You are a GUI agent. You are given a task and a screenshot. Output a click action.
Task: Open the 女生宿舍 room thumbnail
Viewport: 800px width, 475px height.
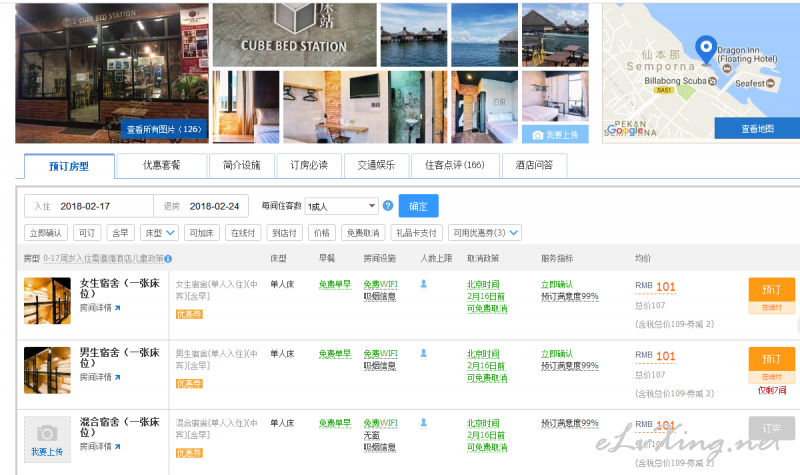click(x=47, y=301)
